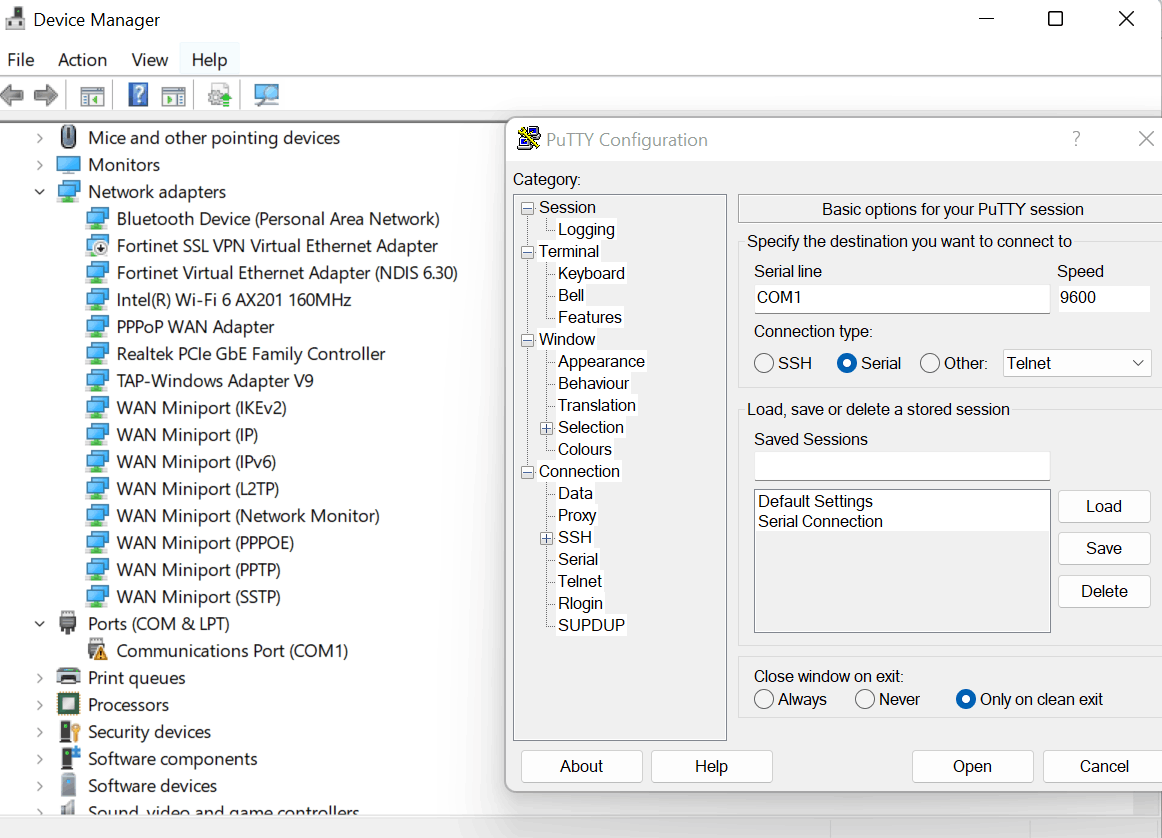Collapse the Network adapters chevron

(39, 192)
